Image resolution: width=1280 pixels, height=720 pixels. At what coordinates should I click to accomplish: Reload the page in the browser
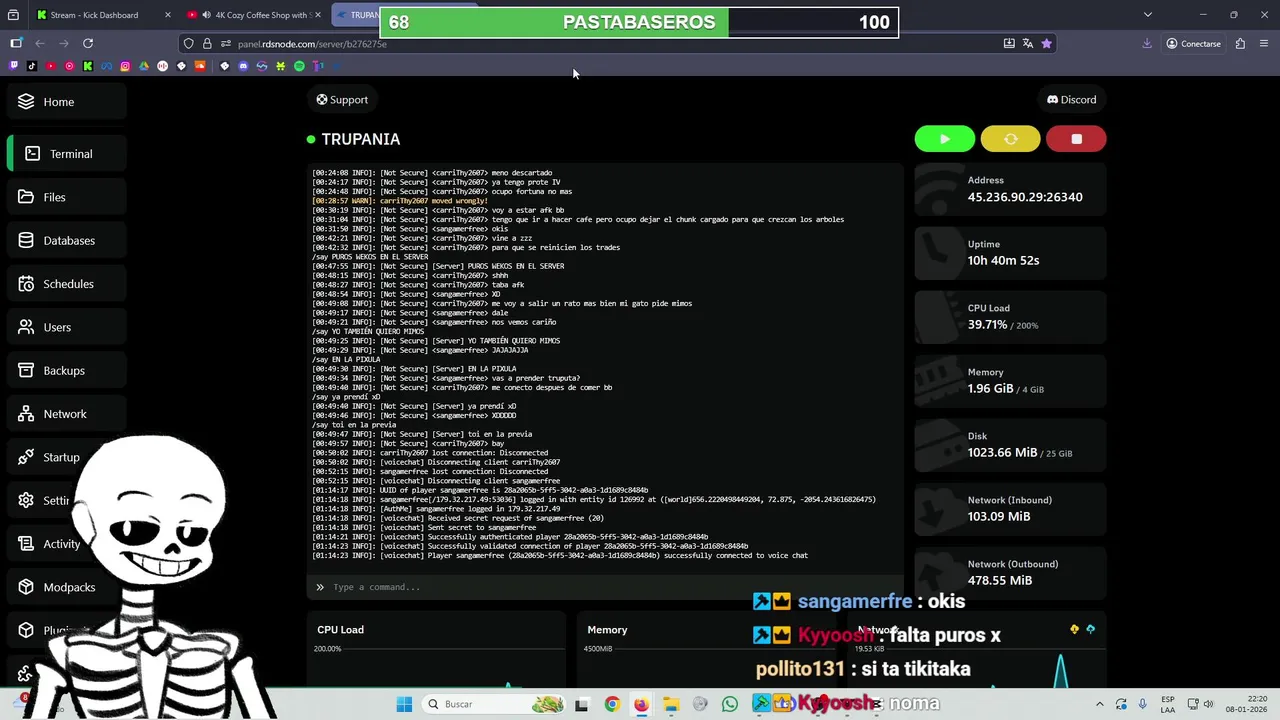(x=88, y=43)
